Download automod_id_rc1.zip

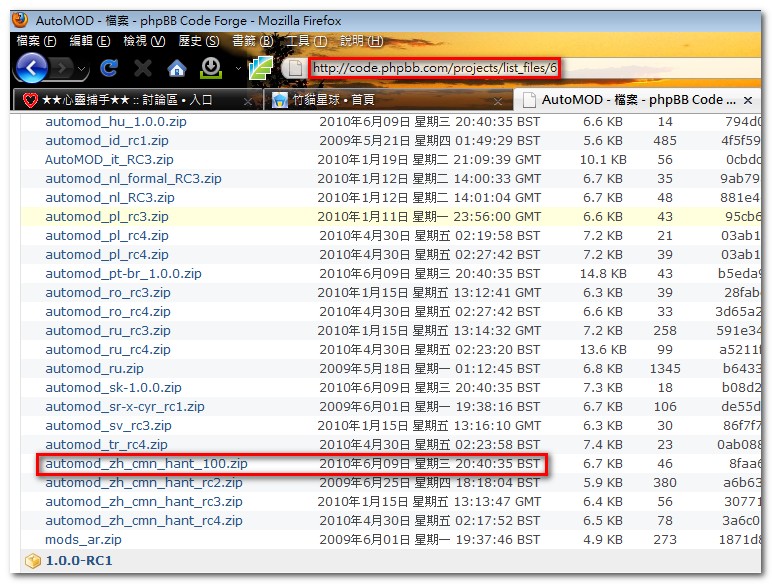point(107,141)
